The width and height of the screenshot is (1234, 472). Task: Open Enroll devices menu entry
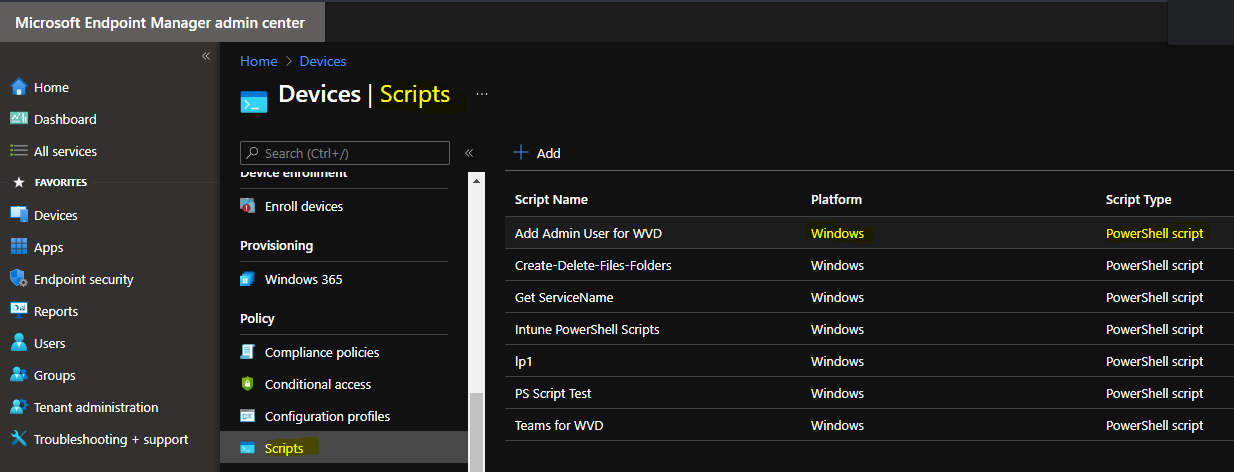(x=304, y=206)
